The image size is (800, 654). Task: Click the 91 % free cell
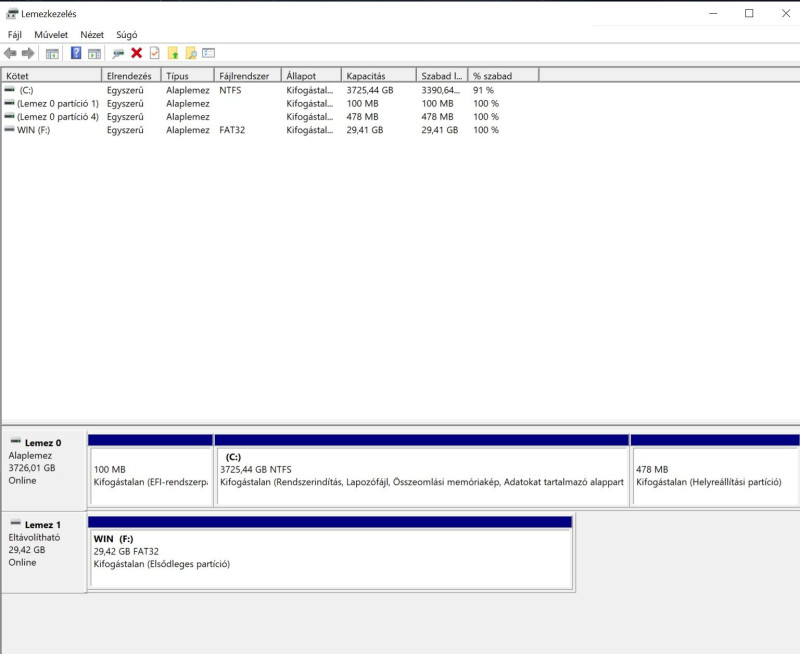tap(483, 90)
